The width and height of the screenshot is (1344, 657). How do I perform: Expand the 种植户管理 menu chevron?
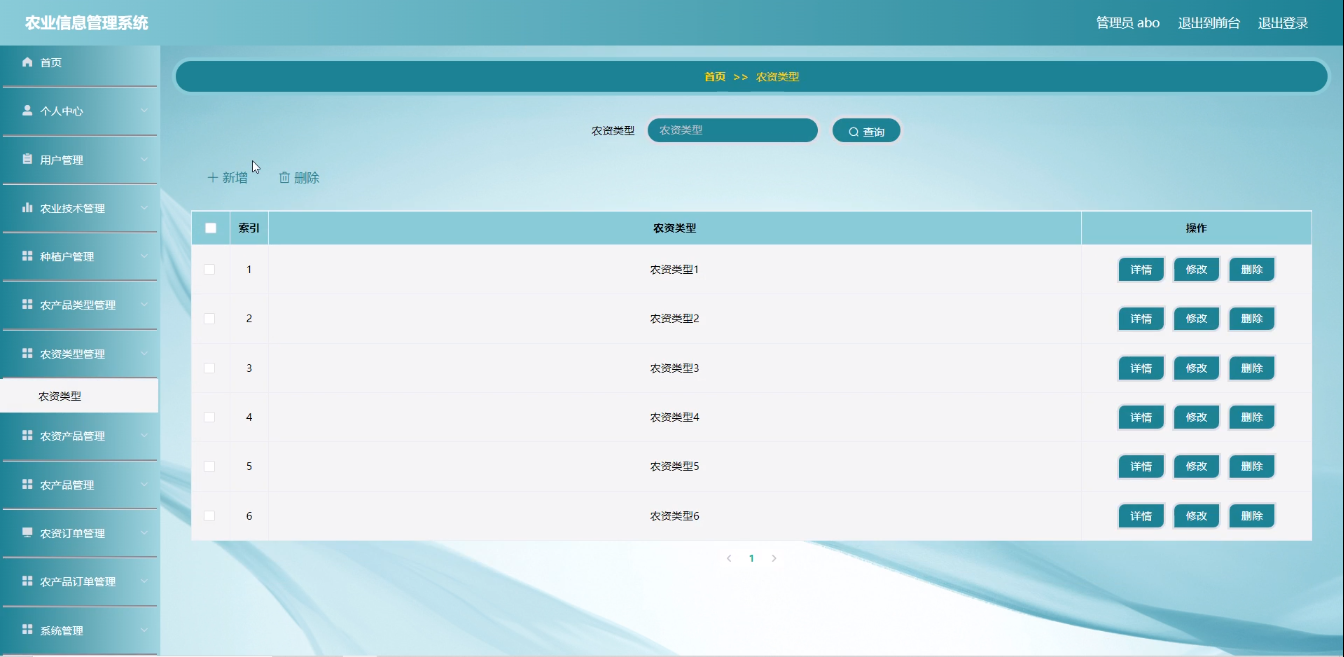pos(144,257)
